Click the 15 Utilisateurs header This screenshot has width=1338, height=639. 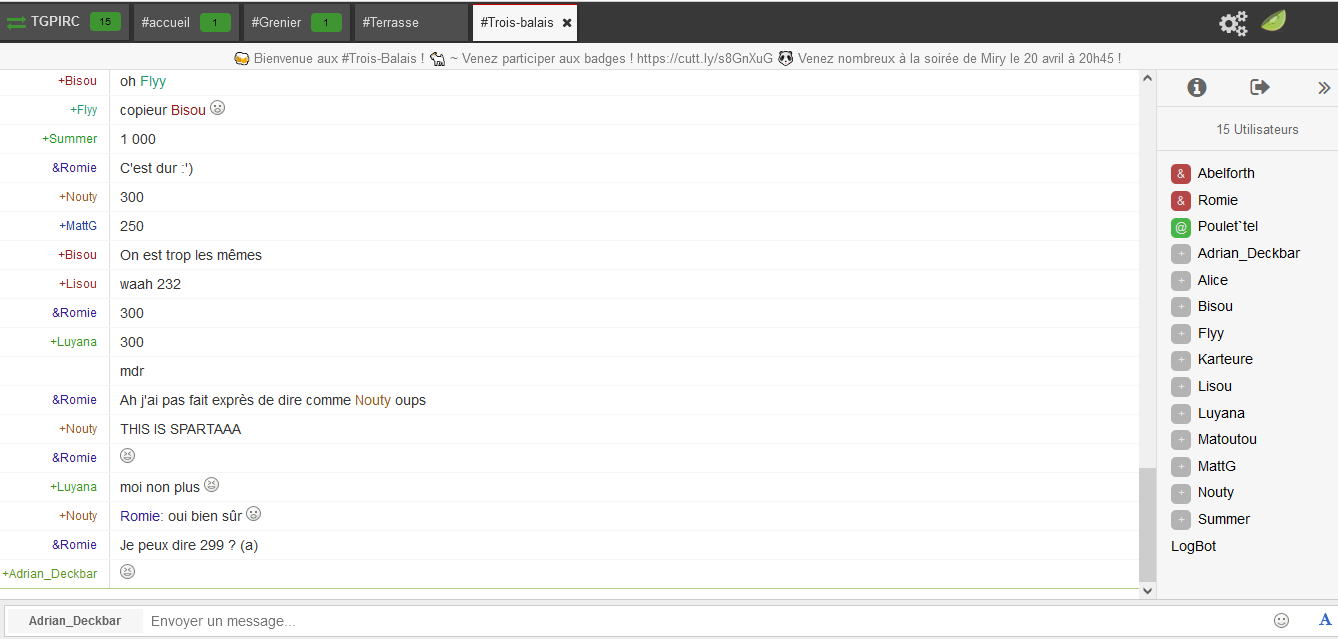pos(1257,129)
